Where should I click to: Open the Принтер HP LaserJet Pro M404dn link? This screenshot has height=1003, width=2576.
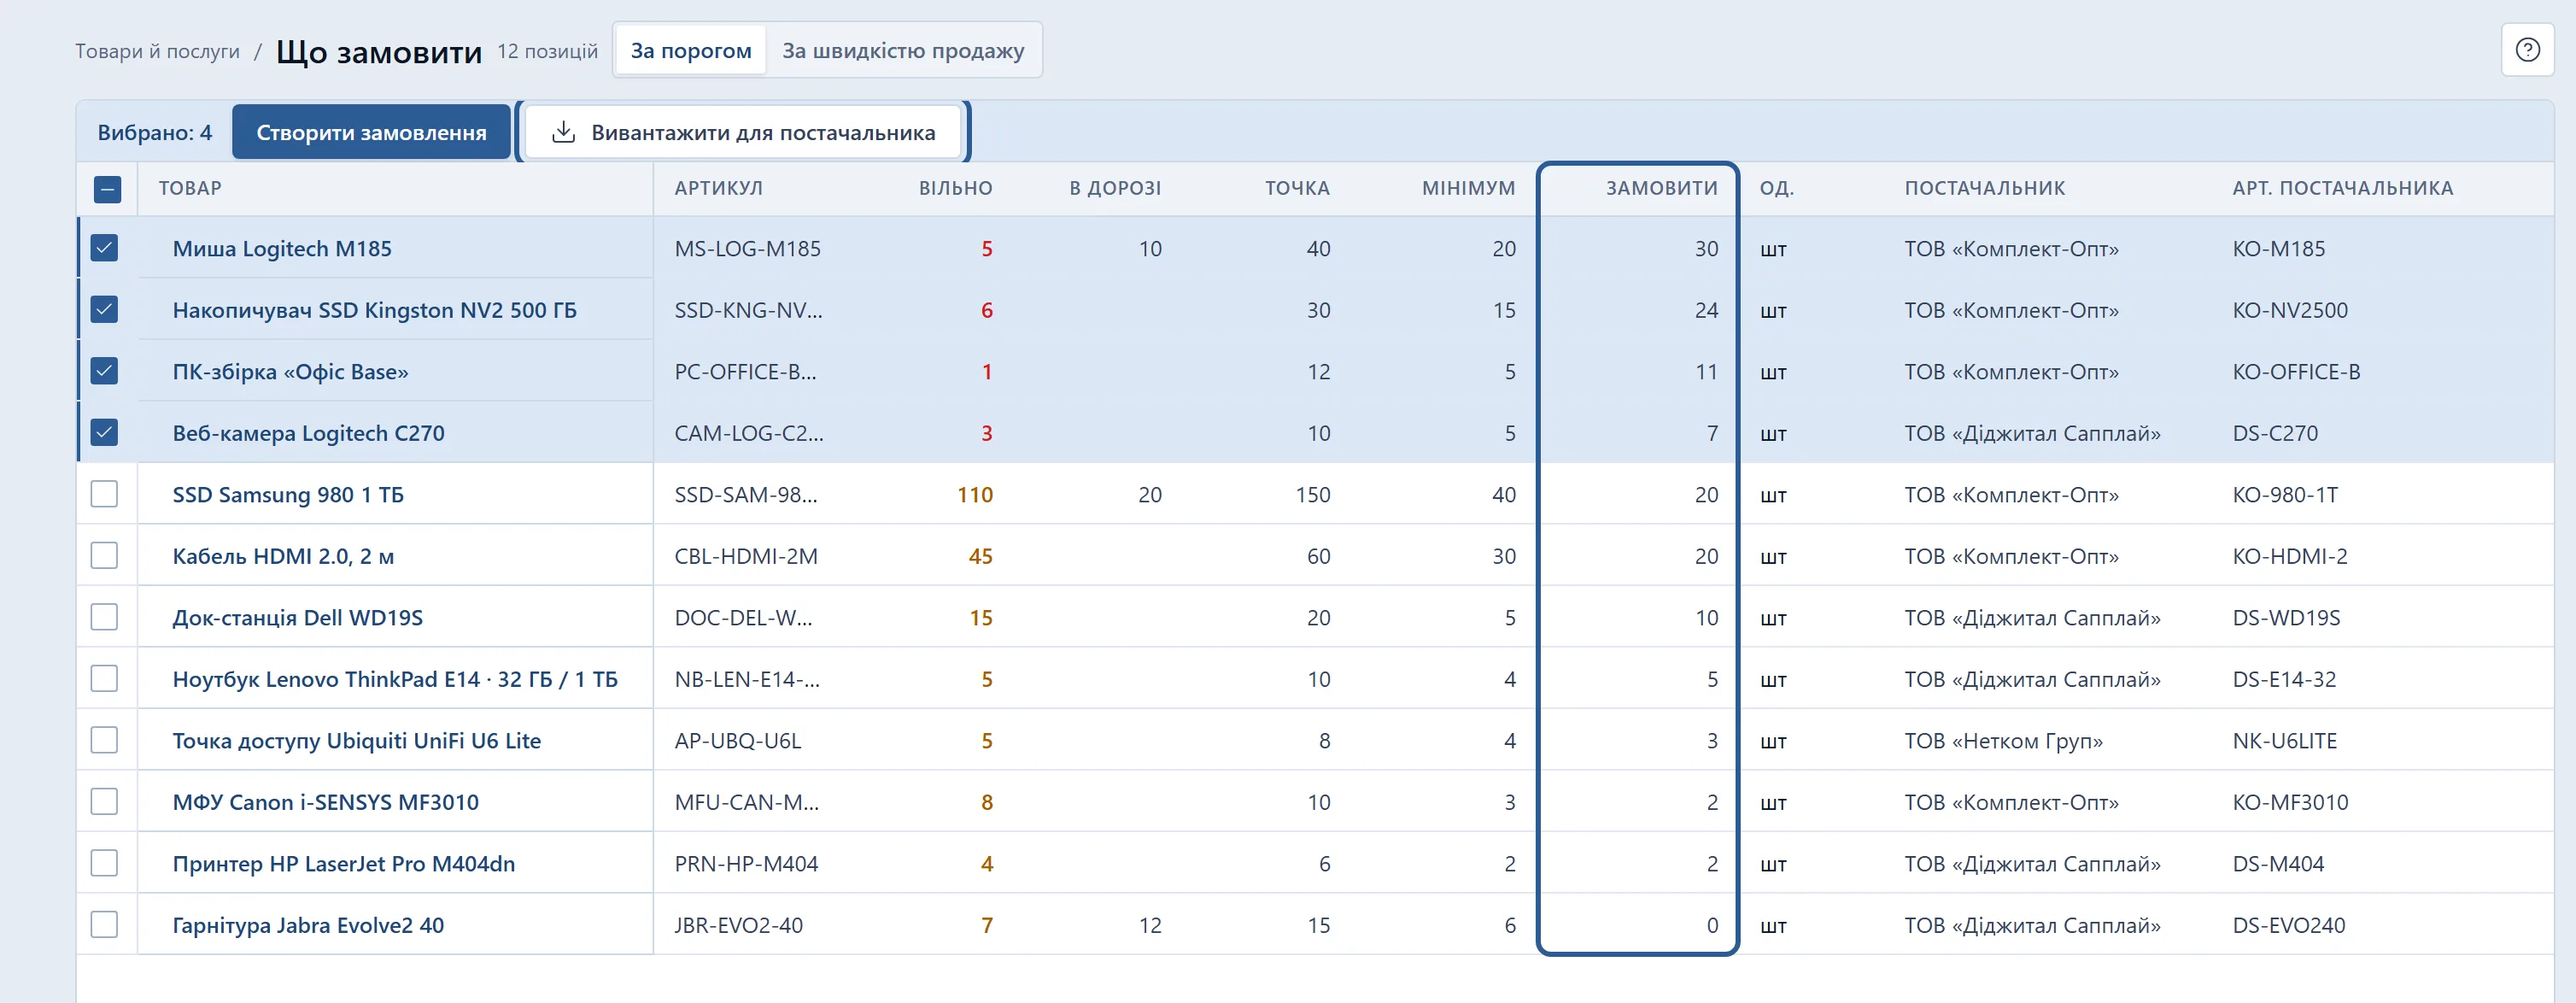click(343, 864)
